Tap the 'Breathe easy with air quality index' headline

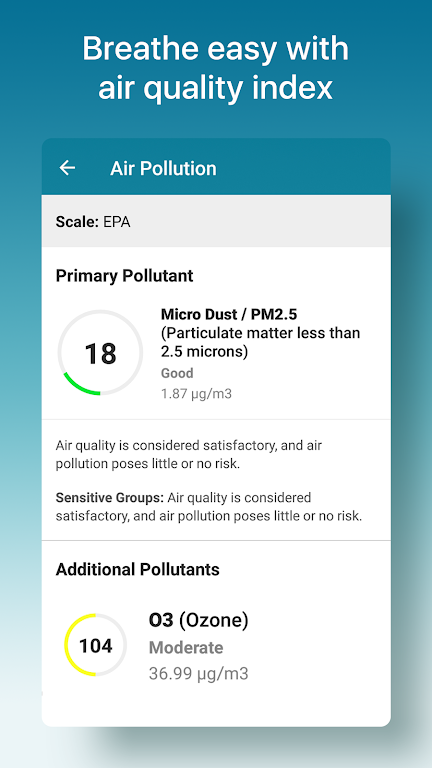click(x=216, y=69)
